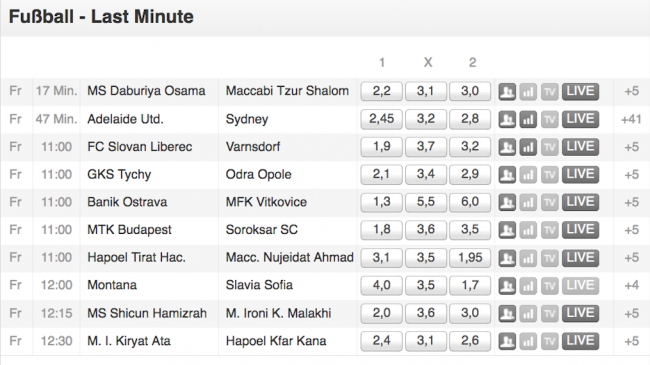Click TV icon in MTK Budapest row
650x365 pixels.
coord(549,230)
